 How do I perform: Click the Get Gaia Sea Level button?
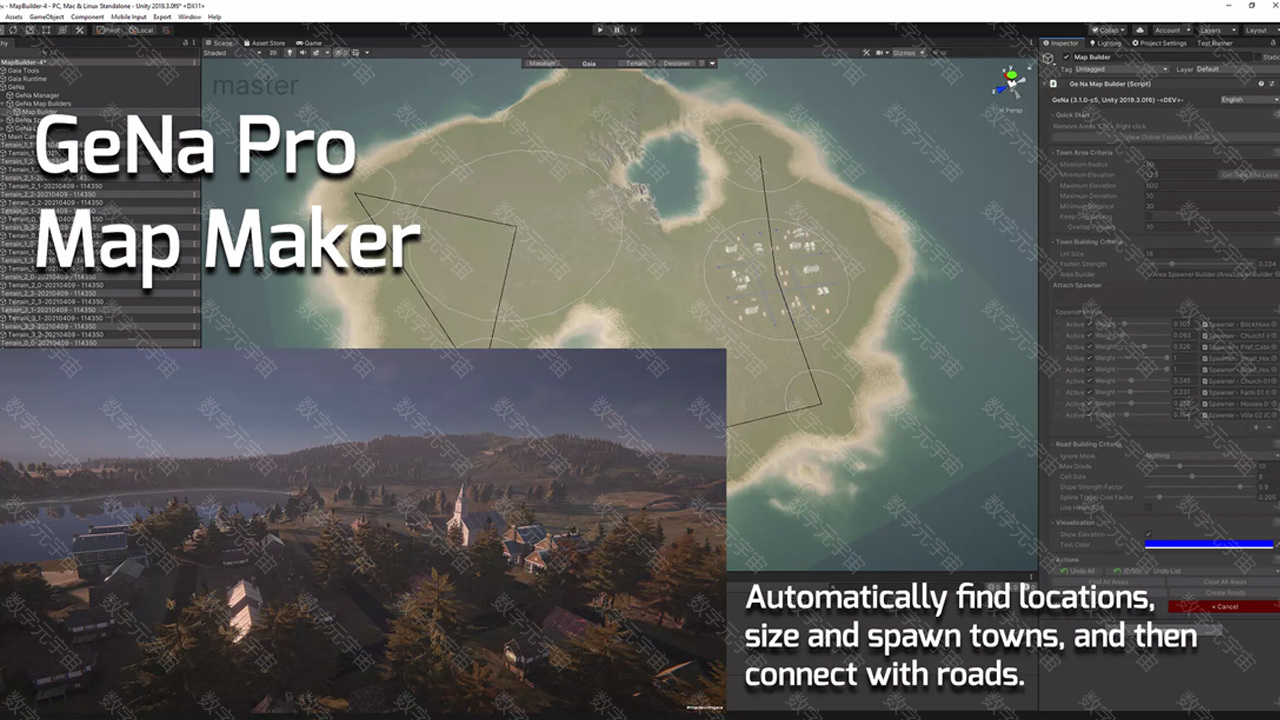point(1250,175)
